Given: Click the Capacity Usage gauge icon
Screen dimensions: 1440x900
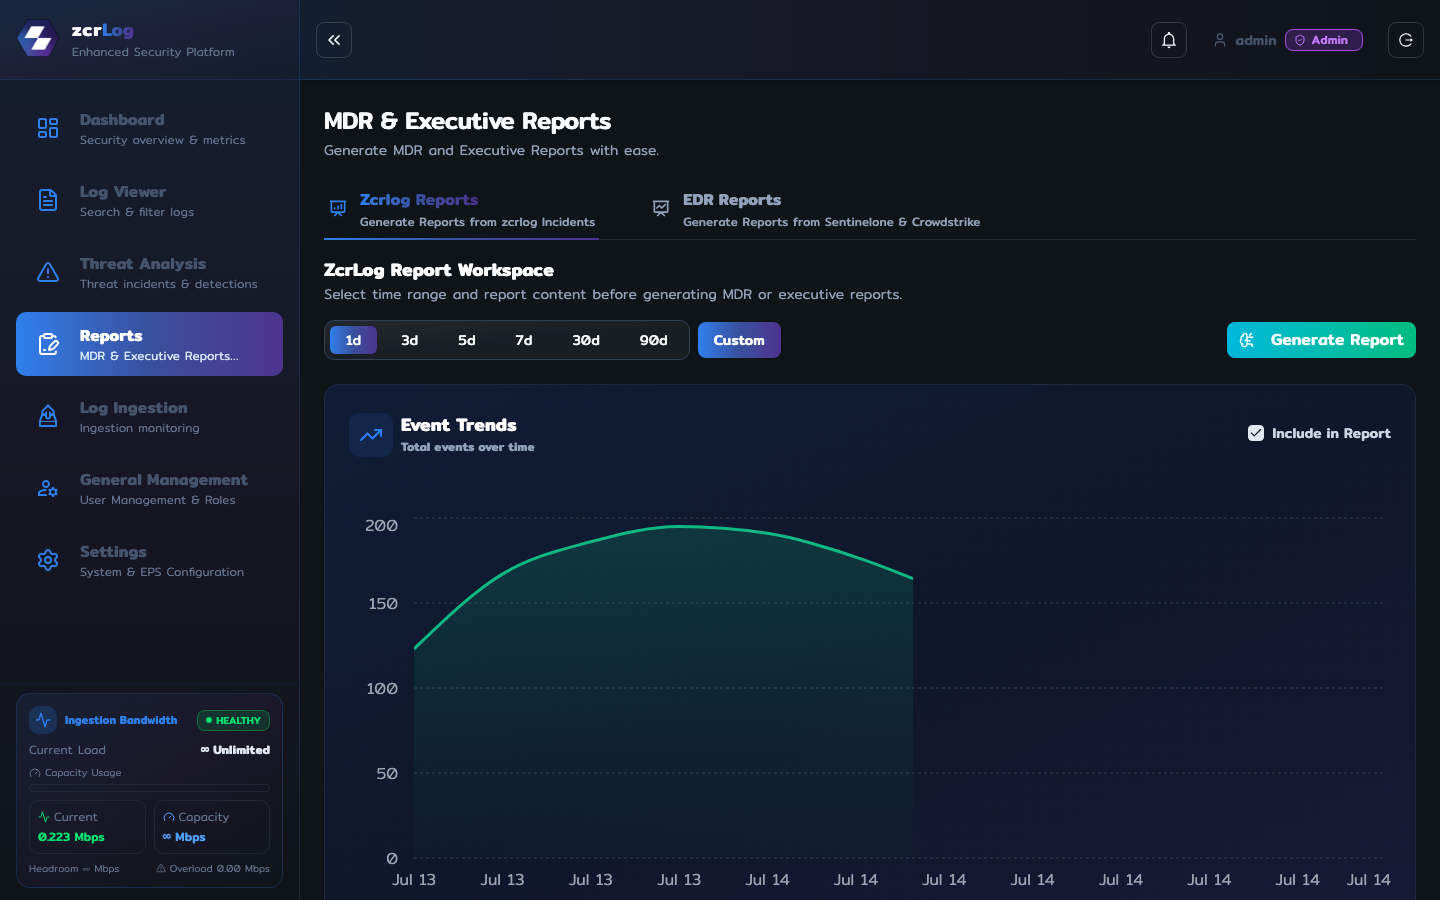Looking at the screenshot, I should (x=35, y=773).
